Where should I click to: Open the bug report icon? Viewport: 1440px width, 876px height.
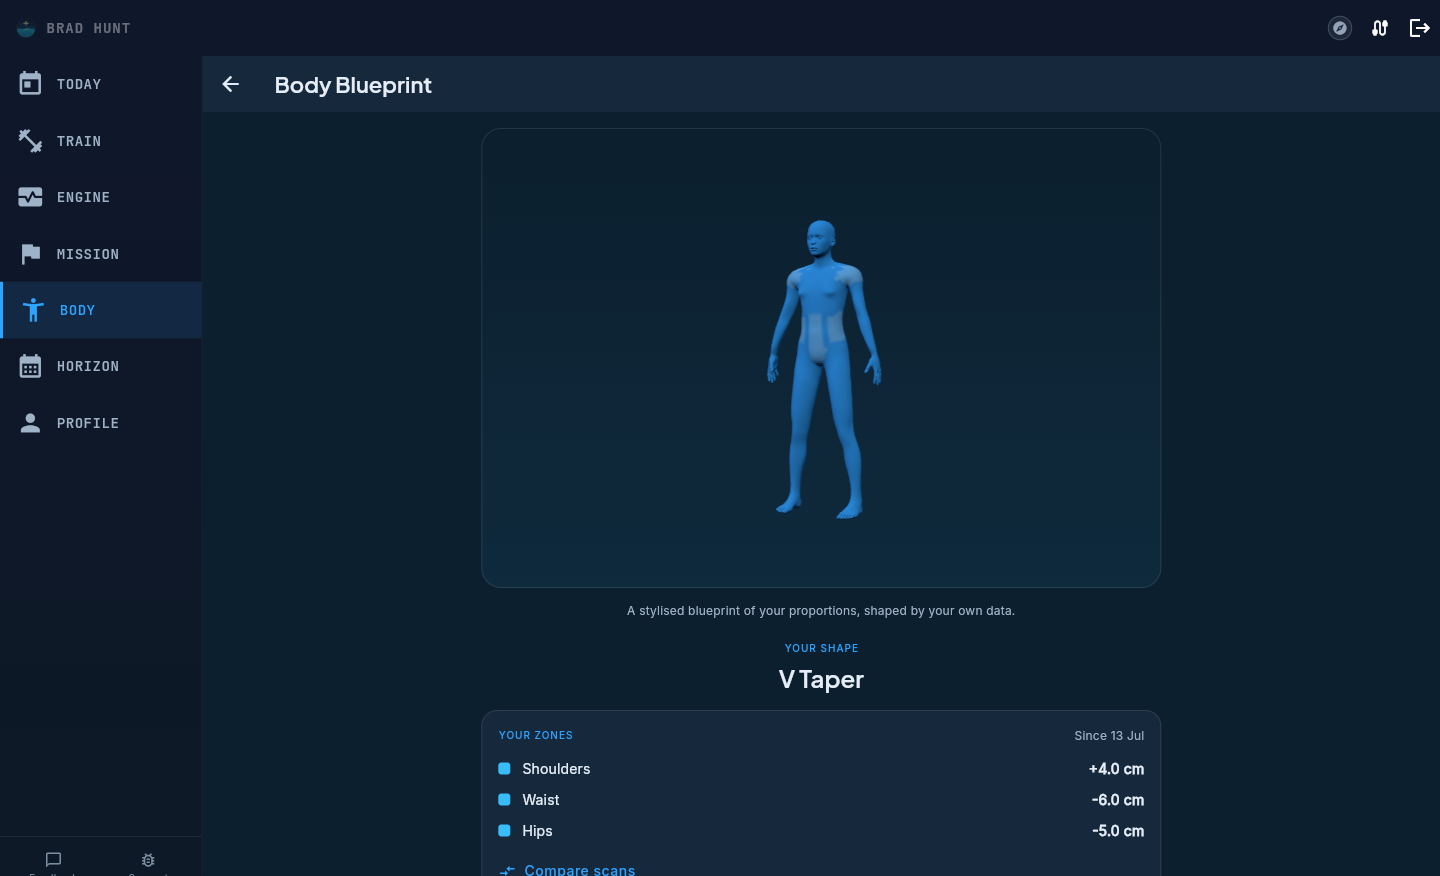[148, 860]
